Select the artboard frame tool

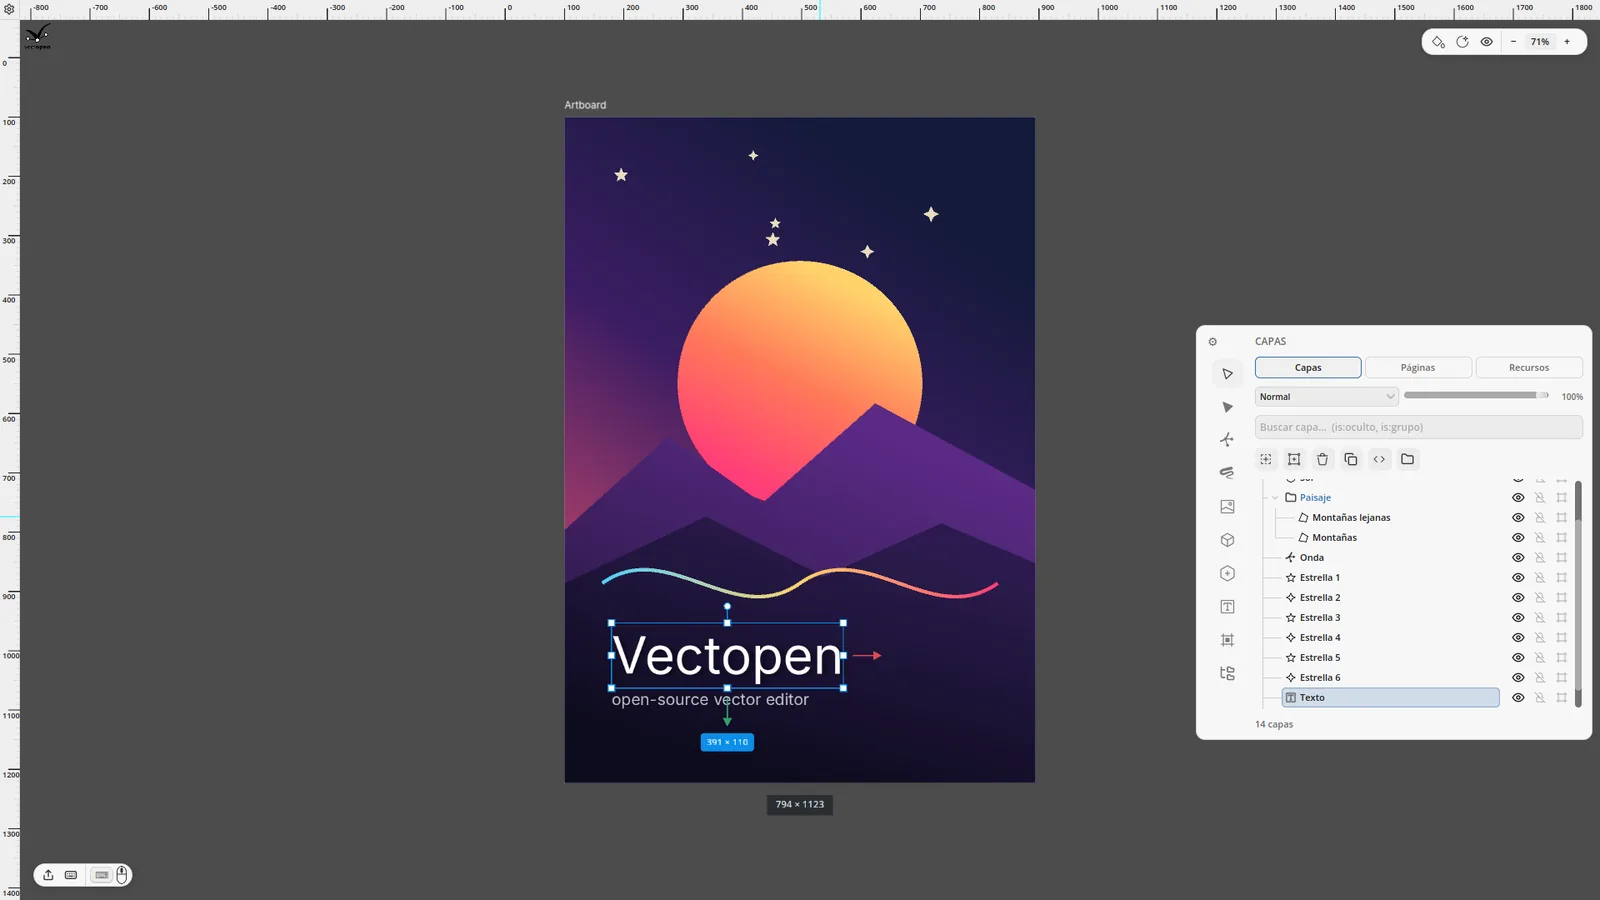click(1227, 640)
